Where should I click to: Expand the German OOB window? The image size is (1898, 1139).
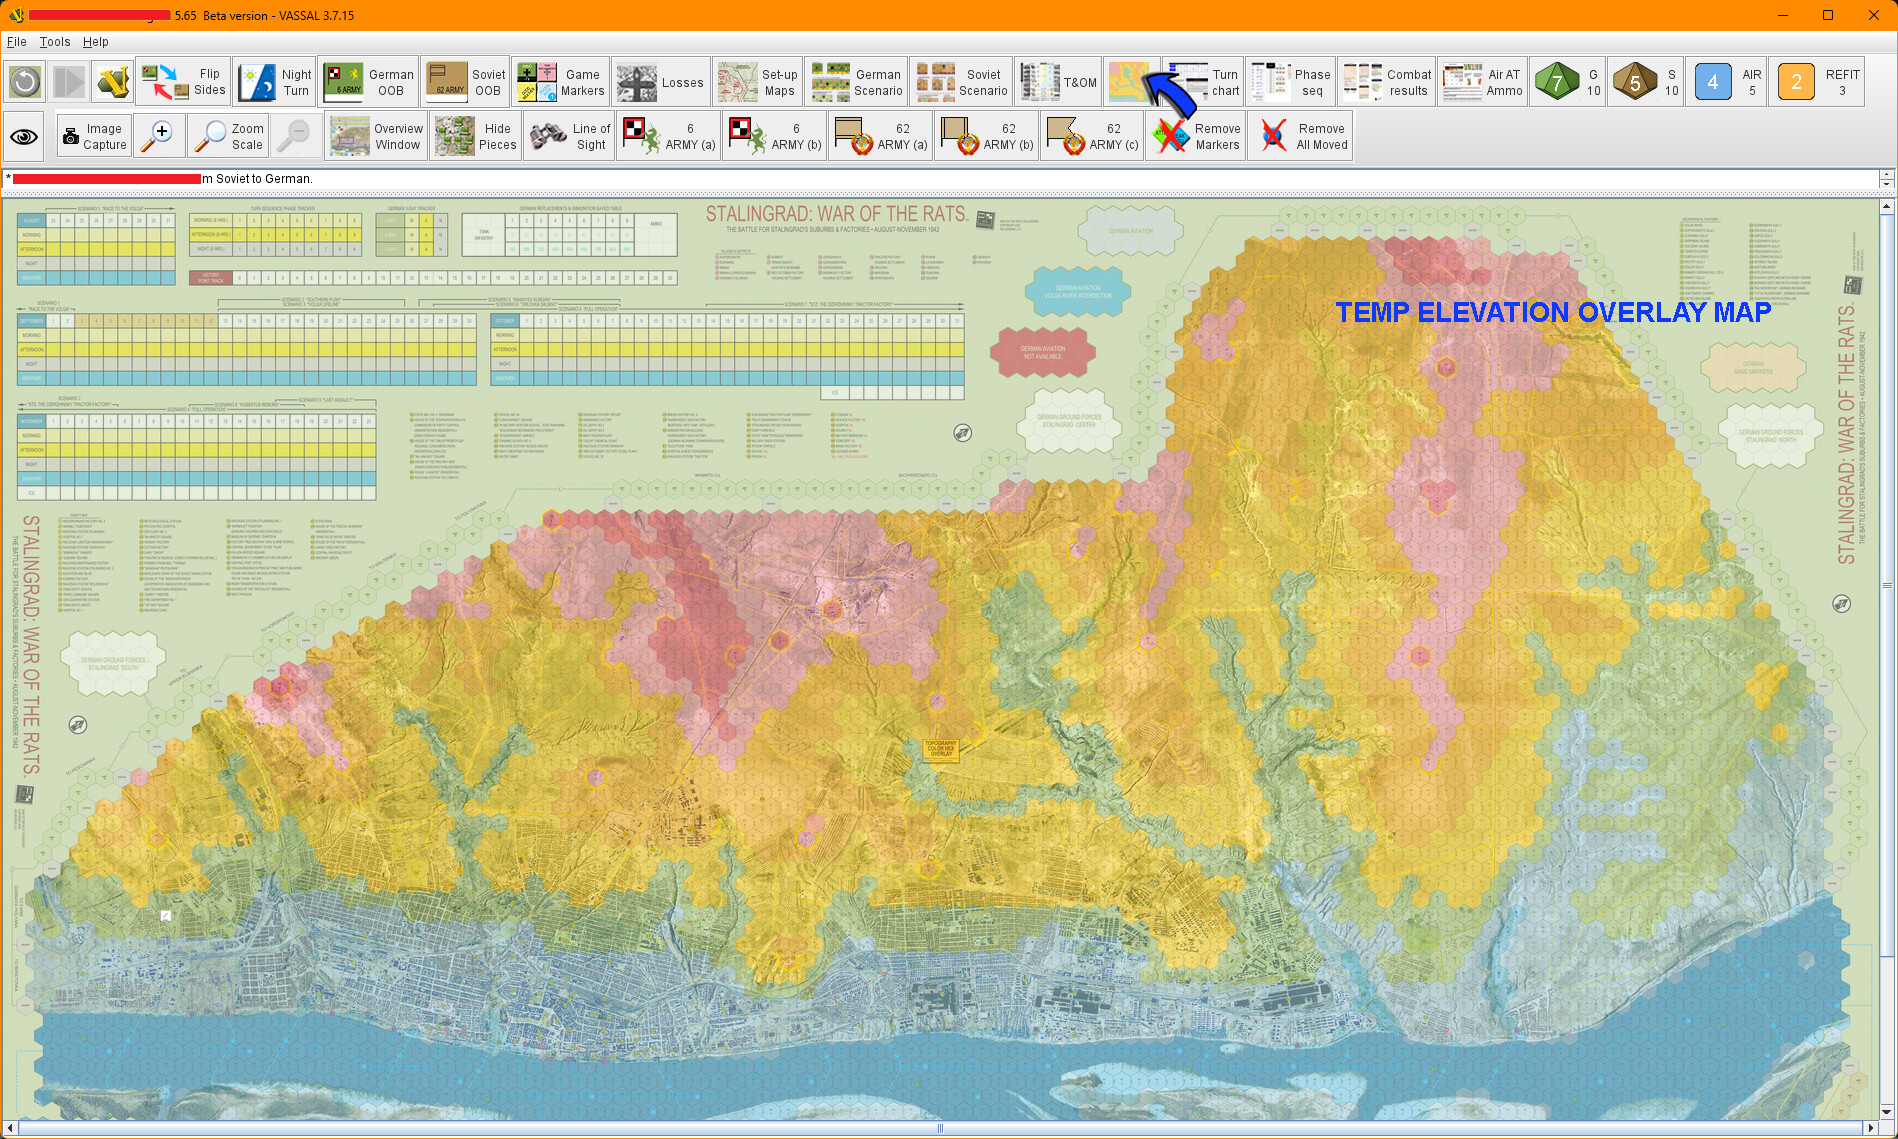tap(369, 82)
